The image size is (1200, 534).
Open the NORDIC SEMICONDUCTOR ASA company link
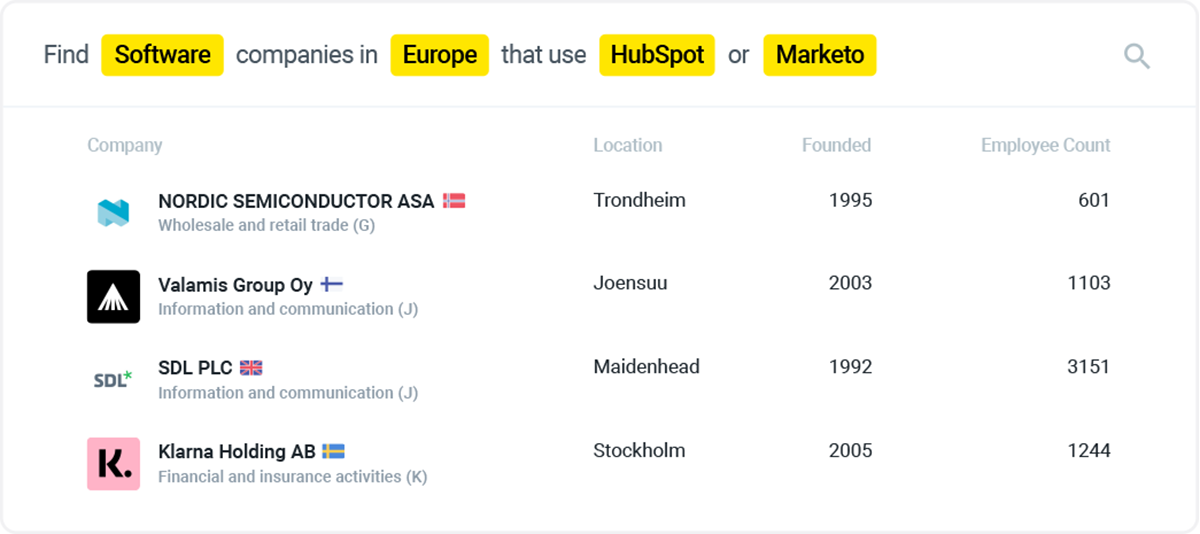pyautogui.click(x=296, y=201)
